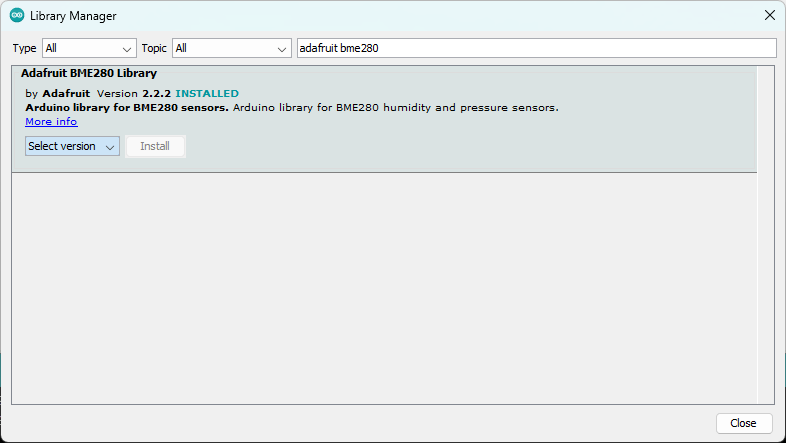Viewport: 786px width, 443px height.
Task: Click the Library Manager title bar text
Action: [73, 16]
